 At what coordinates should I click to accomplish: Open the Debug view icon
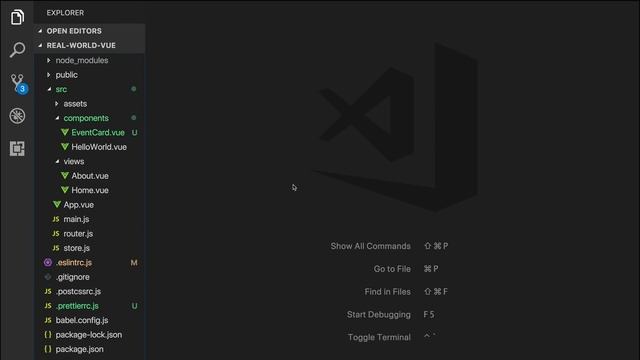[x=17, y=116]
